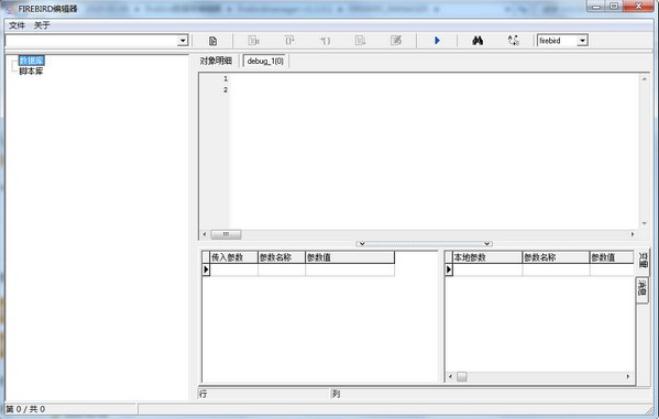Click the grayed-out step-over debug icon
Viewport: 659px width, 419px height.
(x=289, y=41)
